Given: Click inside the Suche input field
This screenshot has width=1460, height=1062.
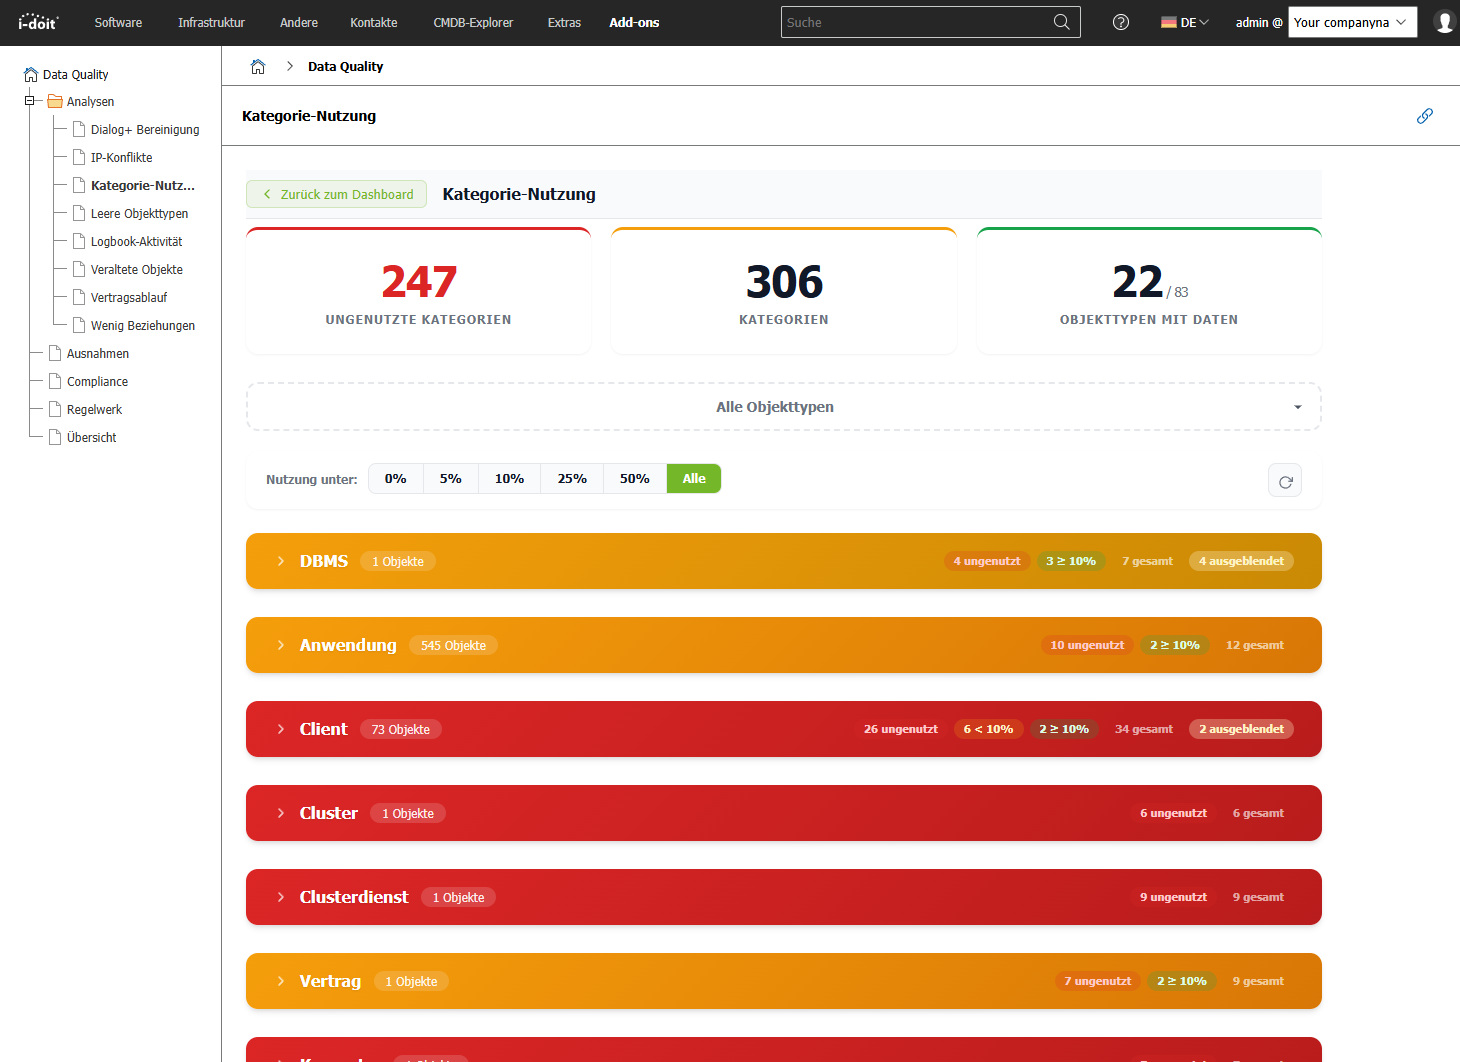Looking at the screenshot, I should coord(900,21).
